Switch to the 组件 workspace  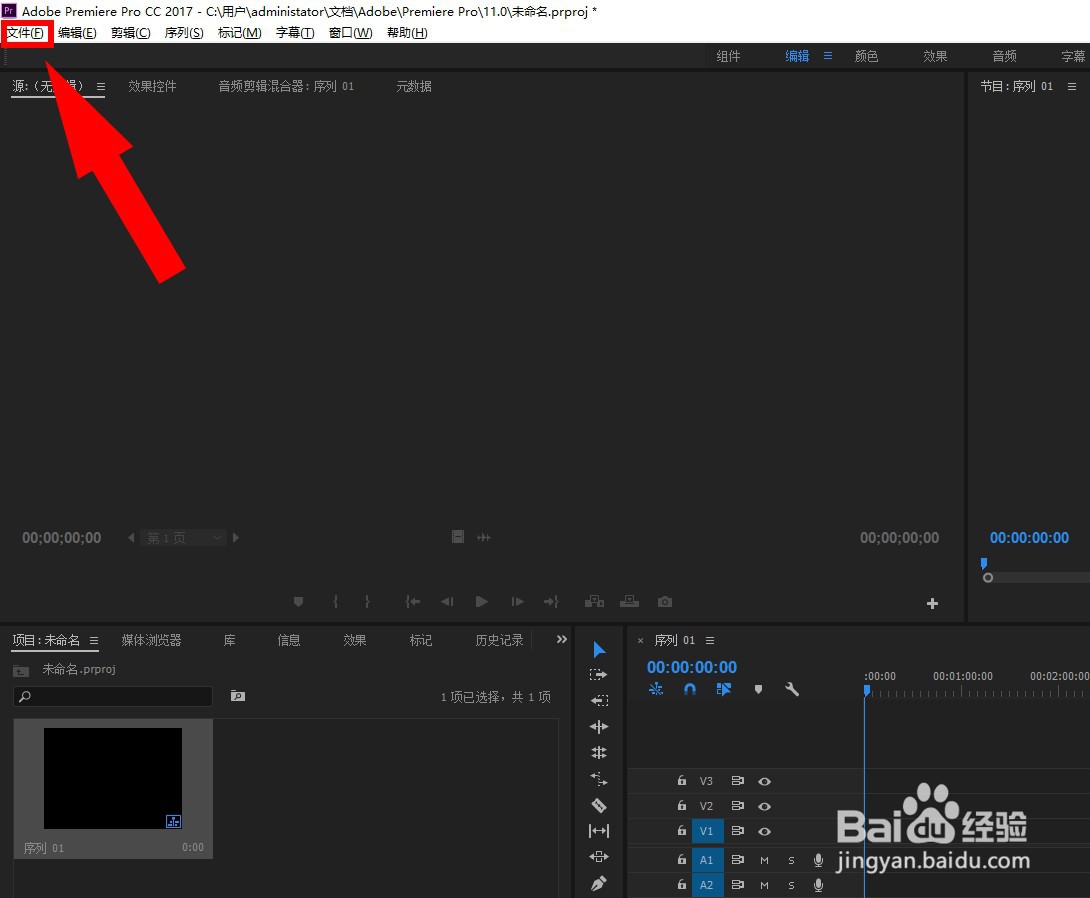click(x=728, y=56)
